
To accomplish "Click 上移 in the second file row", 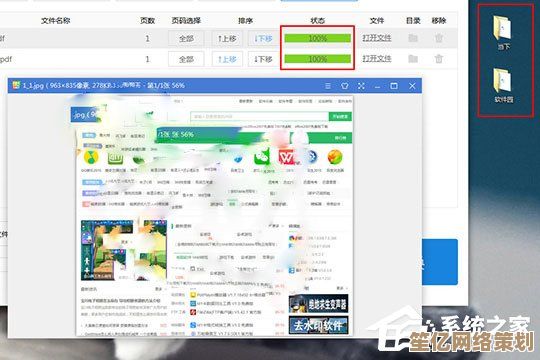I will (227, 59).
